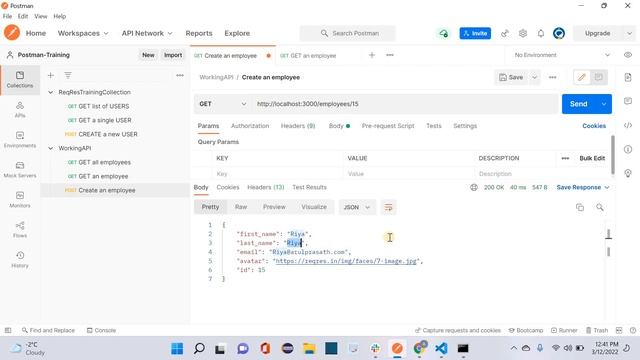
Task: Open the notifications bell icon
Action: [540, 33]
